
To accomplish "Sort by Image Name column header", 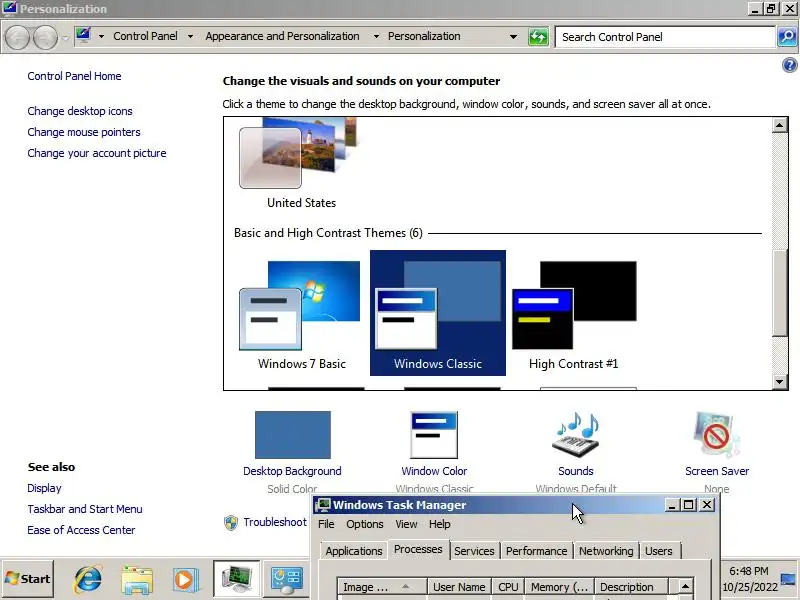I will (x=382, y=587).
